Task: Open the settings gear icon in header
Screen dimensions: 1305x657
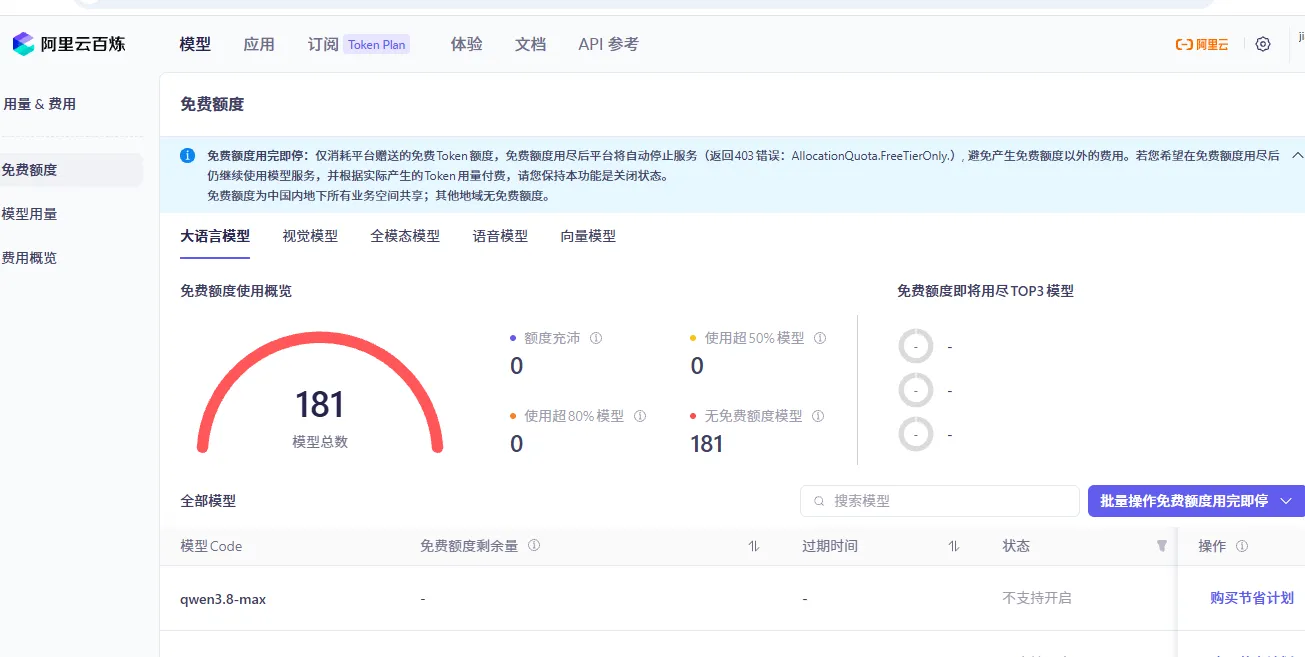Action: [x=1263, y=44]
